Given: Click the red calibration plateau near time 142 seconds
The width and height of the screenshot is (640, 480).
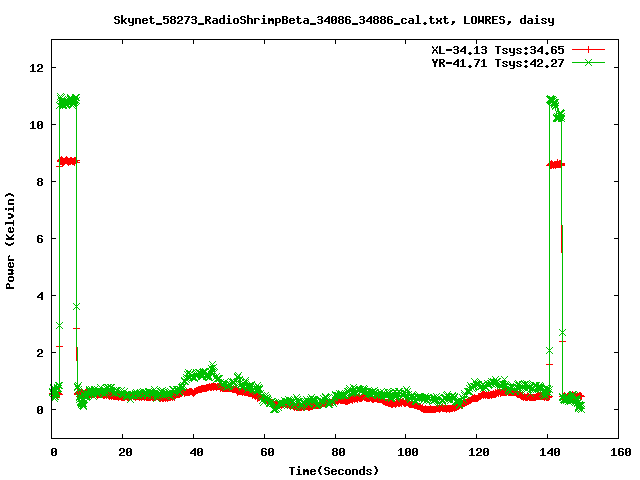Looking at the screenshot, I should click(x=556, y=164).
